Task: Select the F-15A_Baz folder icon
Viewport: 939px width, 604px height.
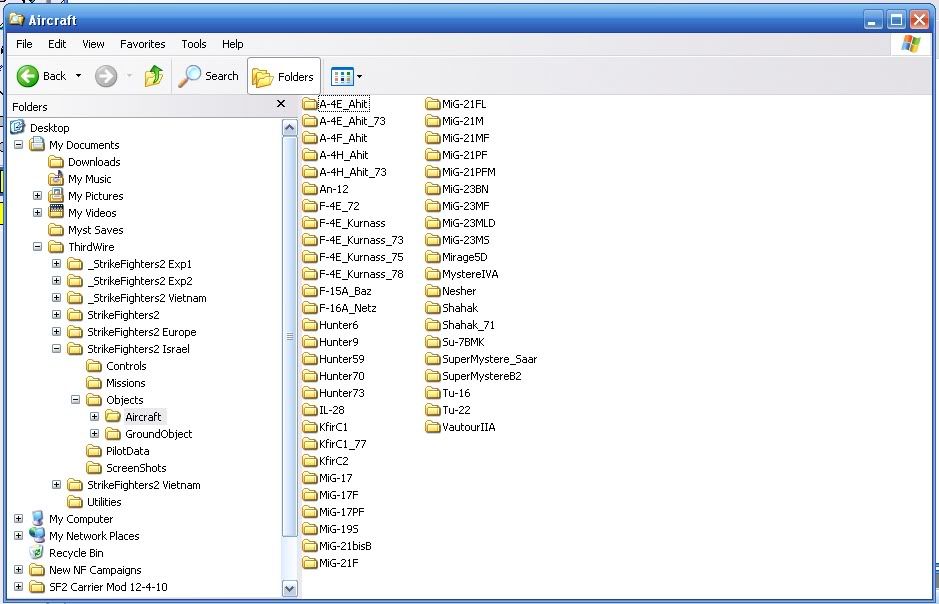Action: [310, 291]
